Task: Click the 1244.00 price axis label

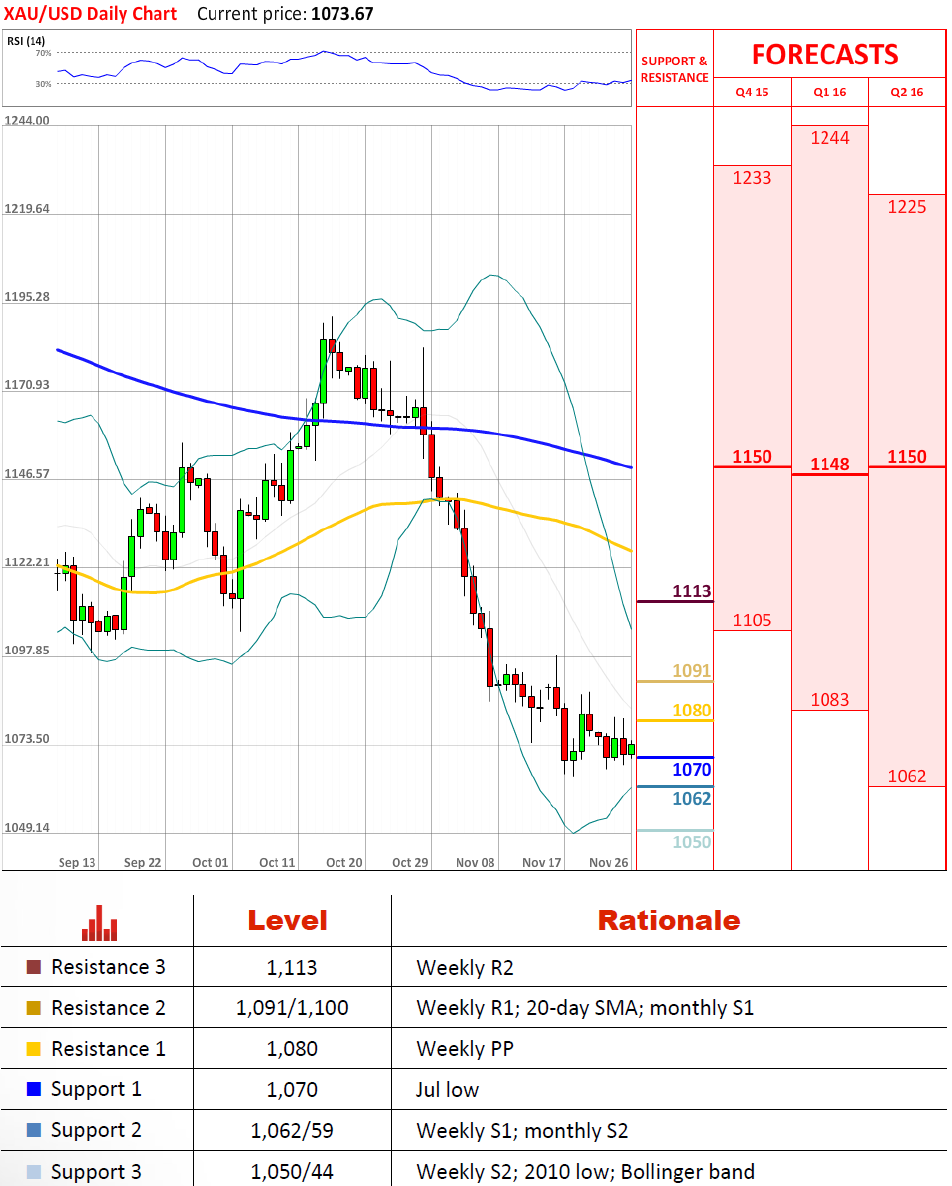Action: (x=27, y=120)
